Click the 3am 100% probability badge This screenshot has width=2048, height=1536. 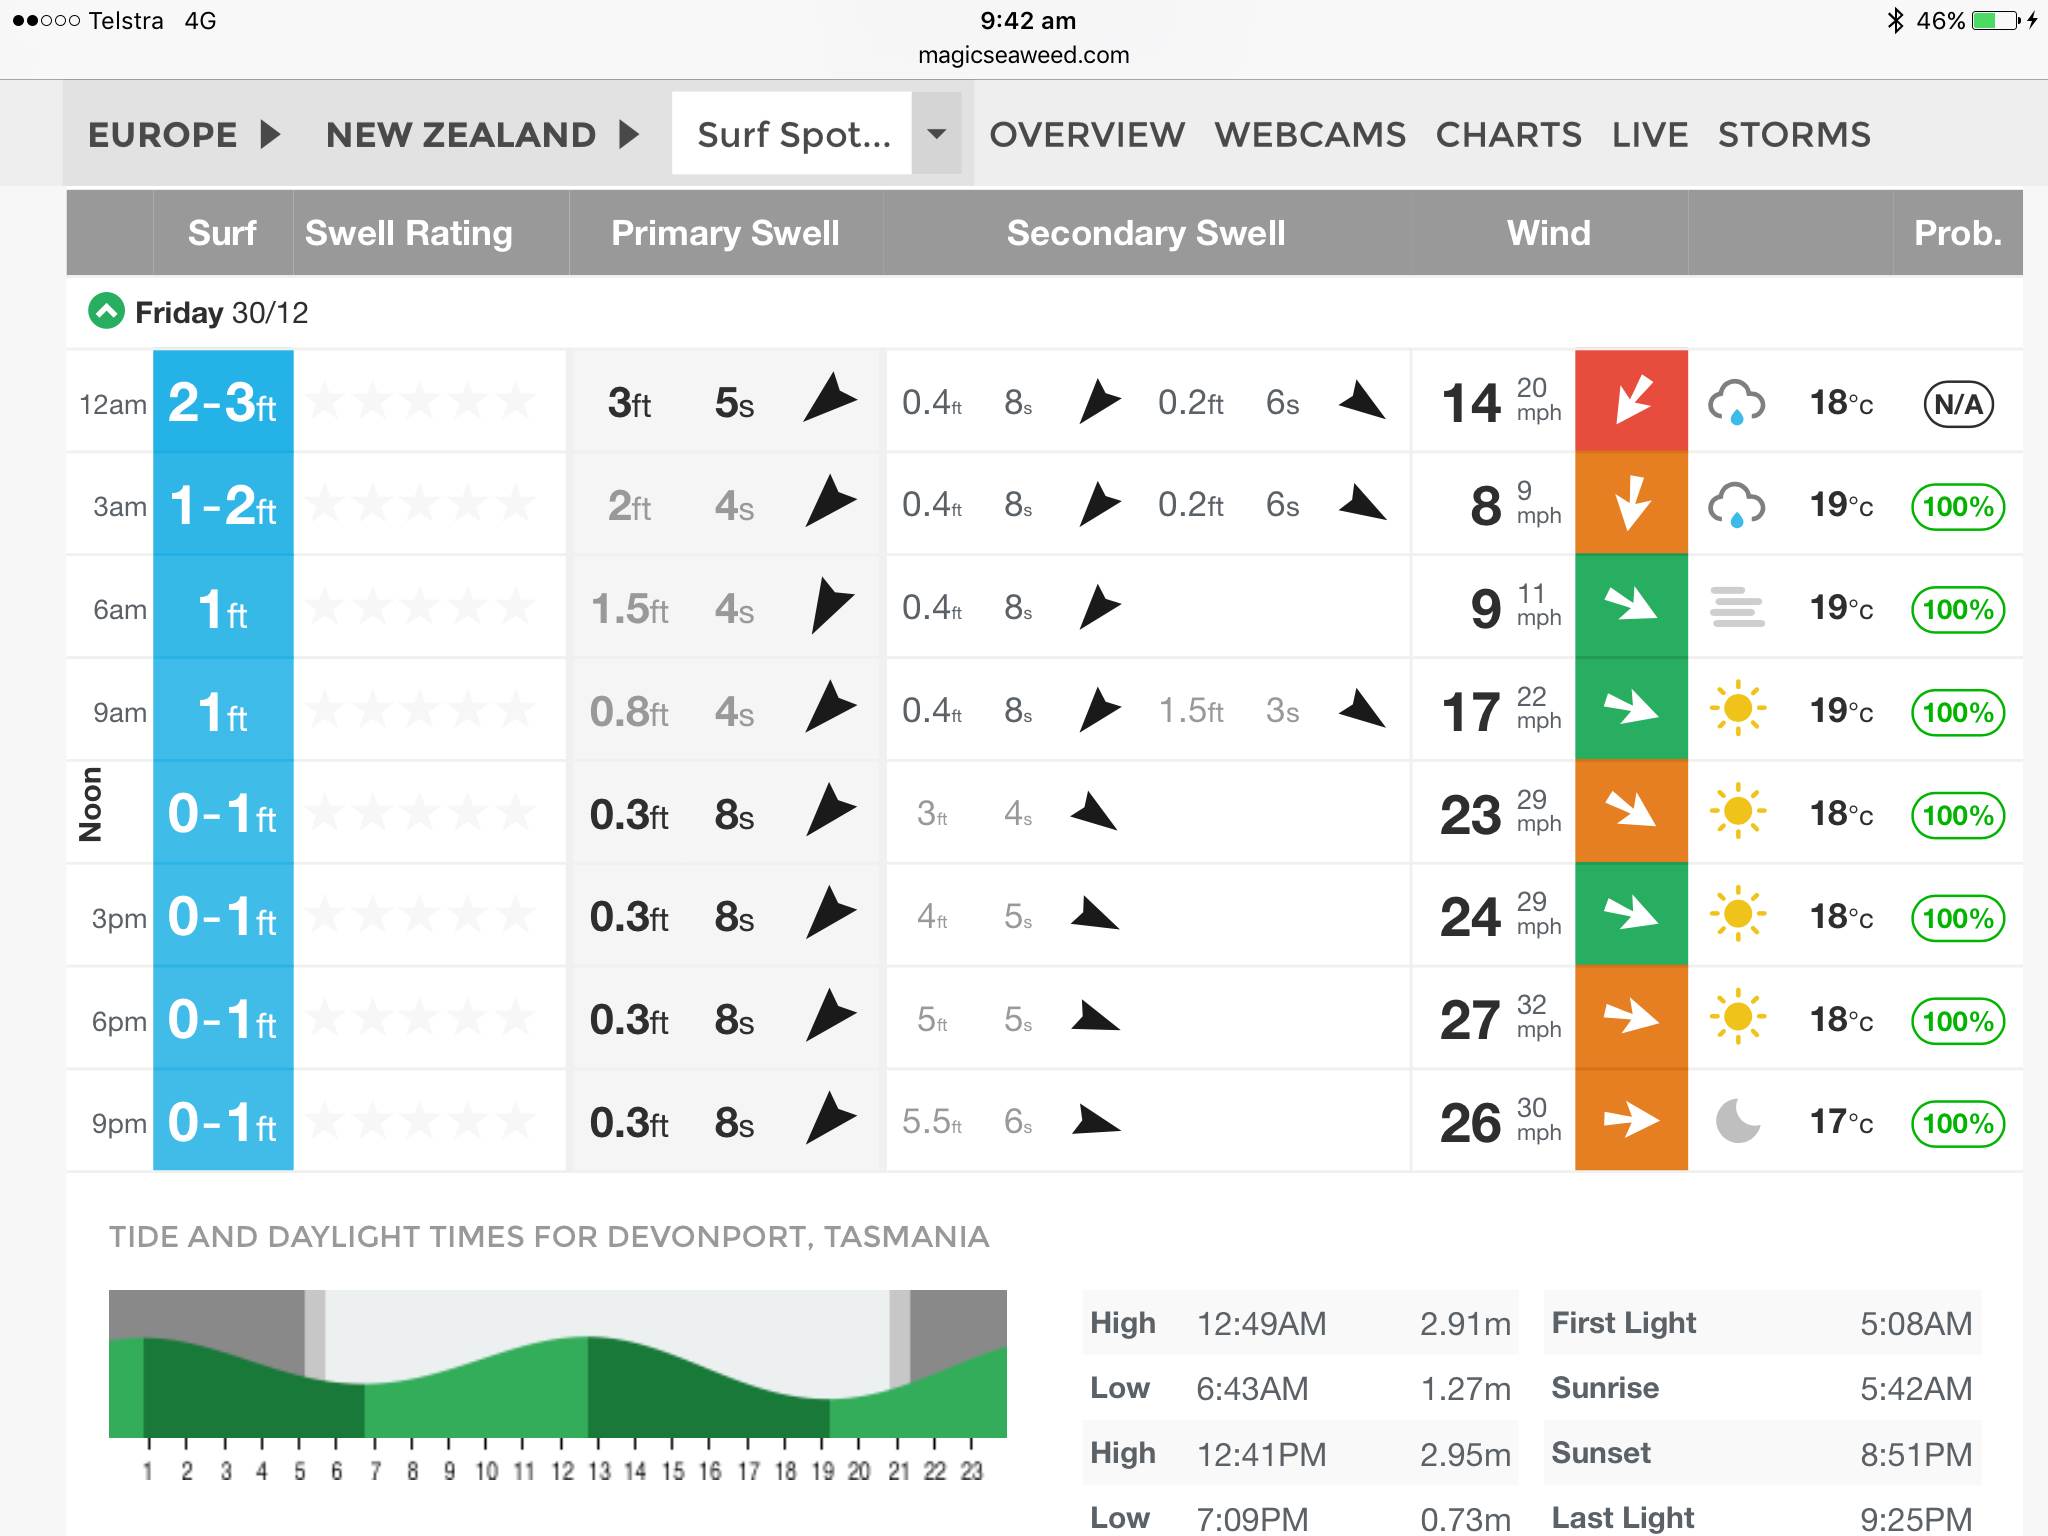click(1958, 506)
